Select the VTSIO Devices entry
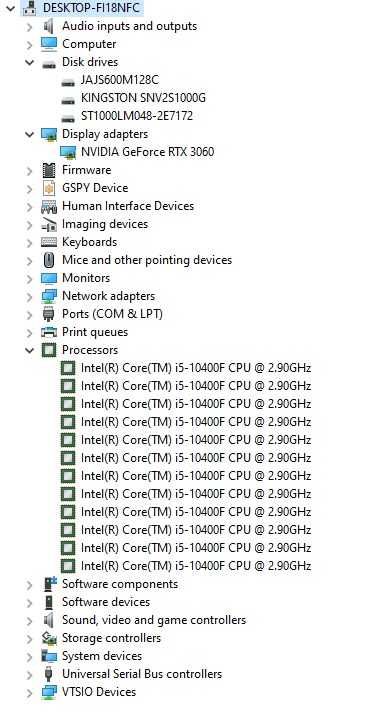379x713 pixels. [99, 692]
